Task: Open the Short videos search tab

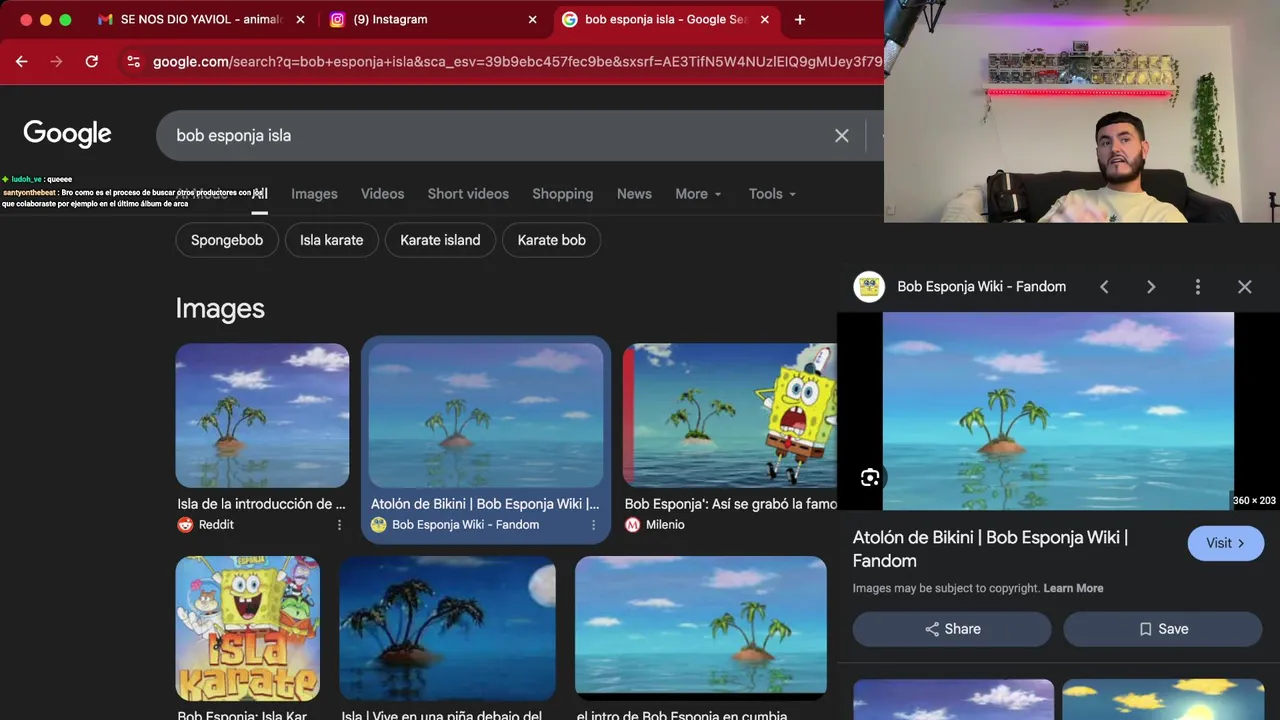Action: click(x=468, y=194)
